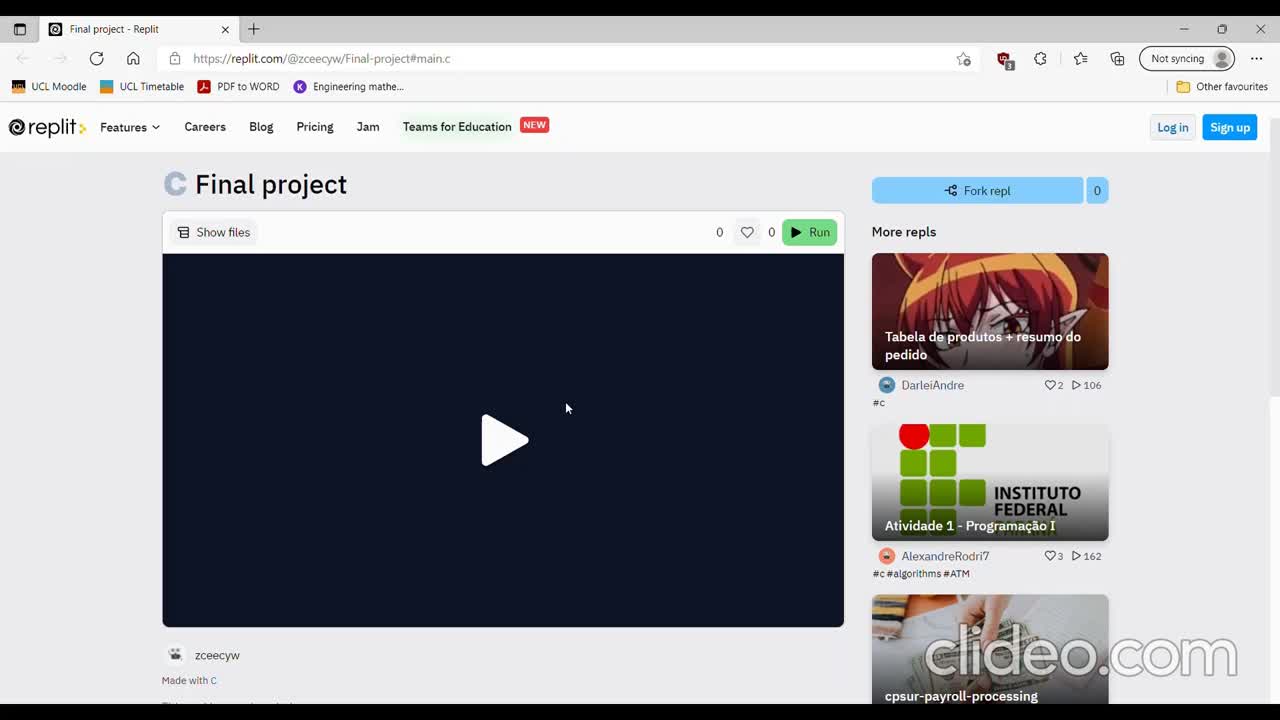Click the tracker blocking shield icon

[x=1004, y=58]
